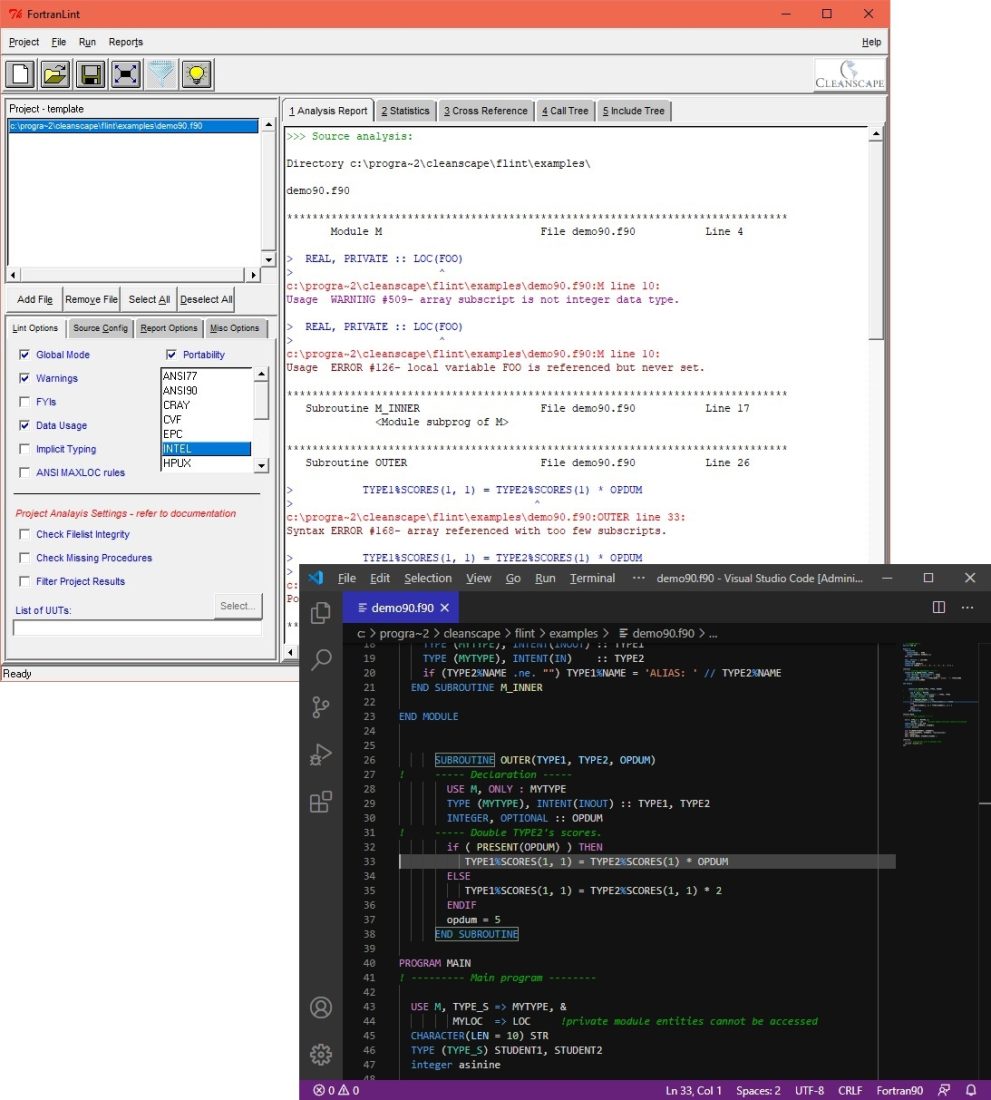991x1100 pixels.
Task: Open editor More Actions ellipsis
Action: click(x=967, y=608)
